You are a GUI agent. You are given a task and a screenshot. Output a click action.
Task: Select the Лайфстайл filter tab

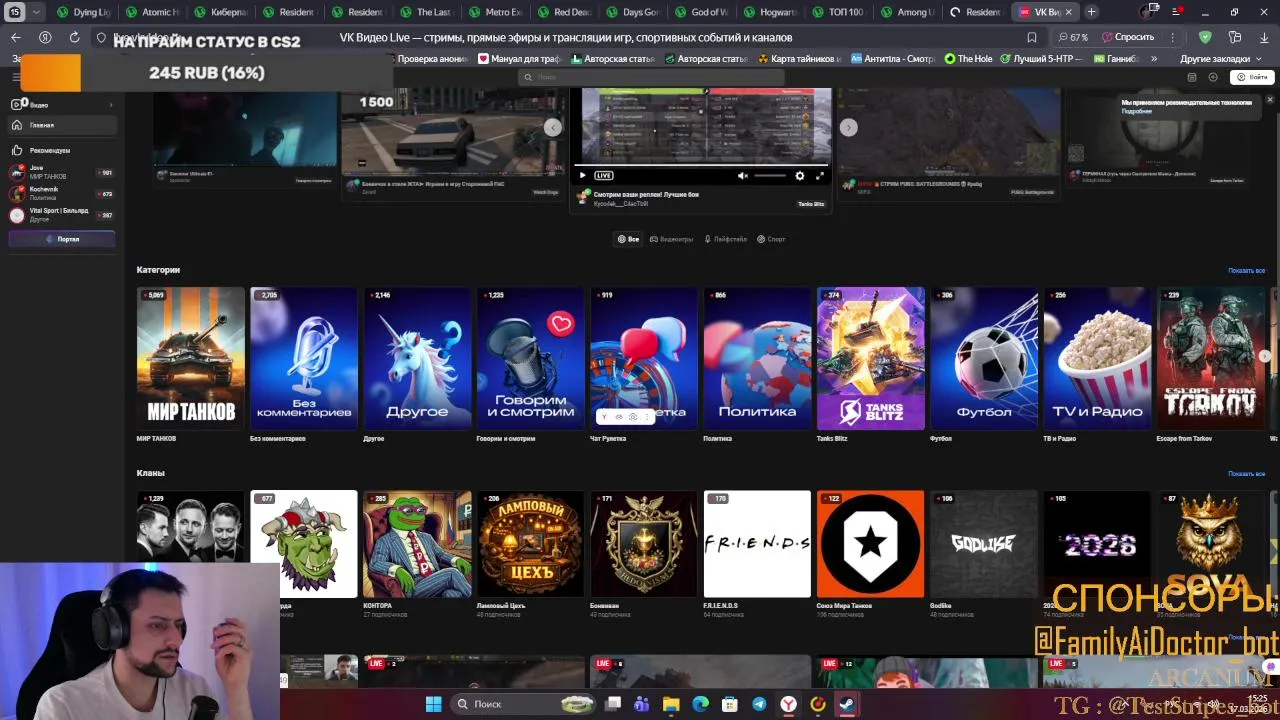point(726,239)
